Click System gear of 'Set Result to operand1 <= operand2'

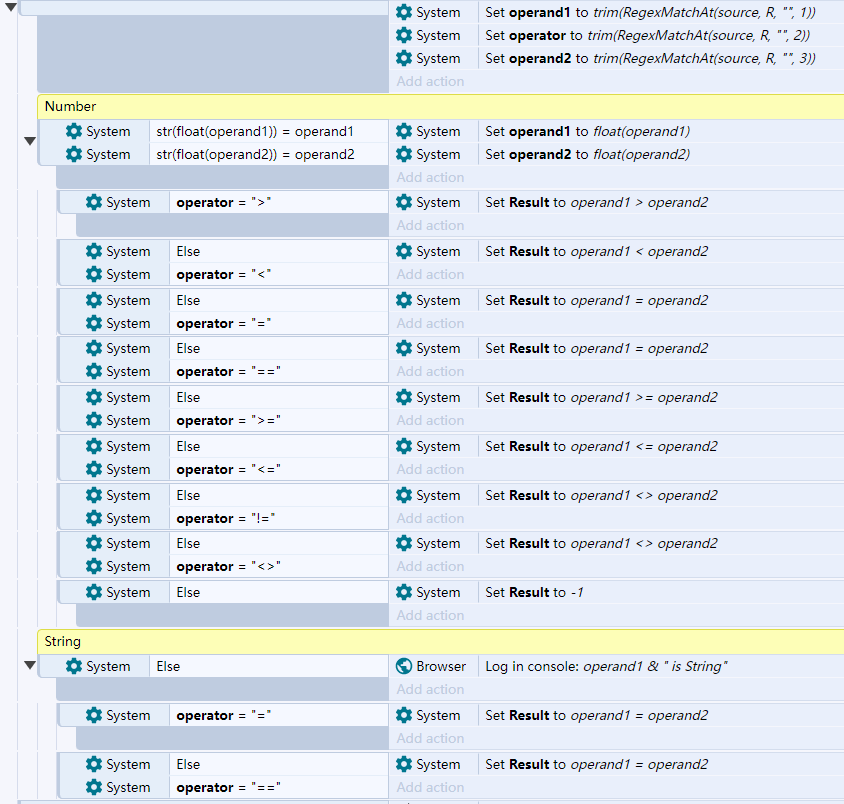404,446
